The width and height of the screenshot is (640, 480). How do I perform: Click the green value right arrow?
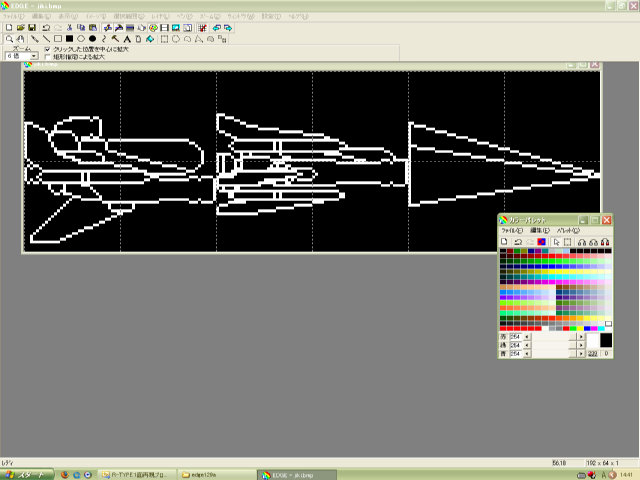(x=581, y=345)
